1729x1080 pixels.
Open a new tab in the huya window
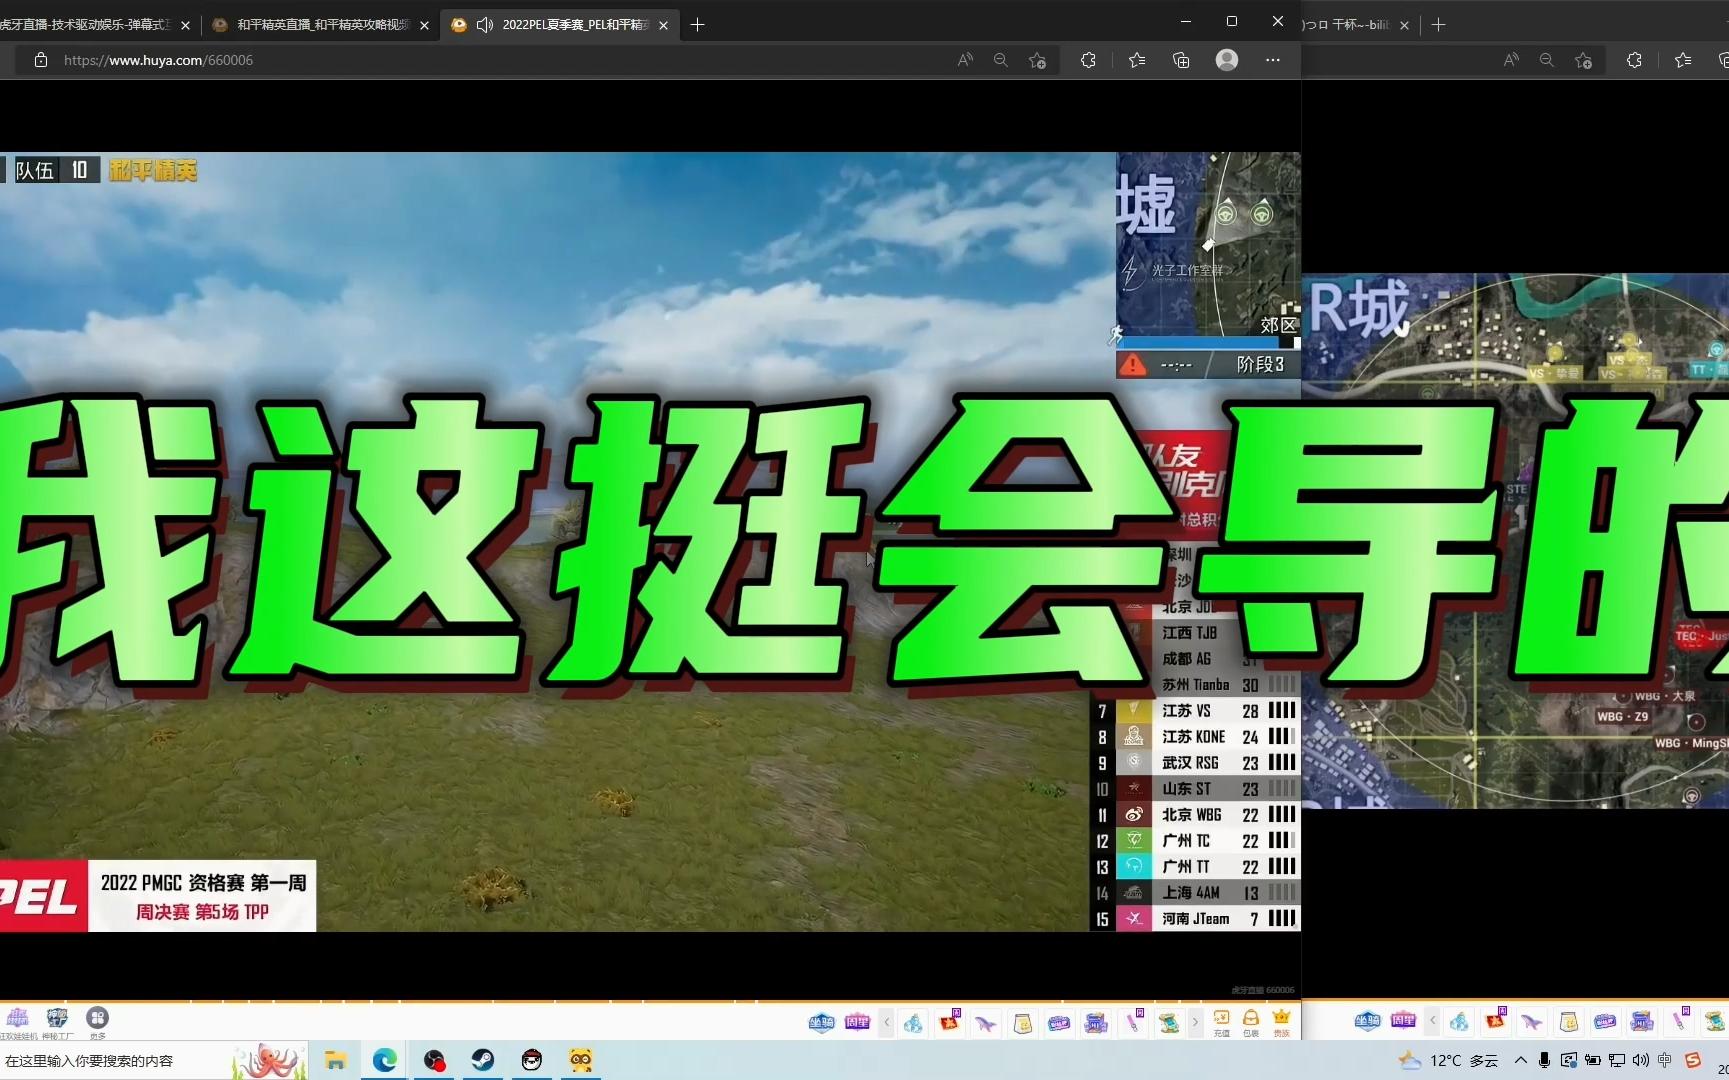coord(698,25)
